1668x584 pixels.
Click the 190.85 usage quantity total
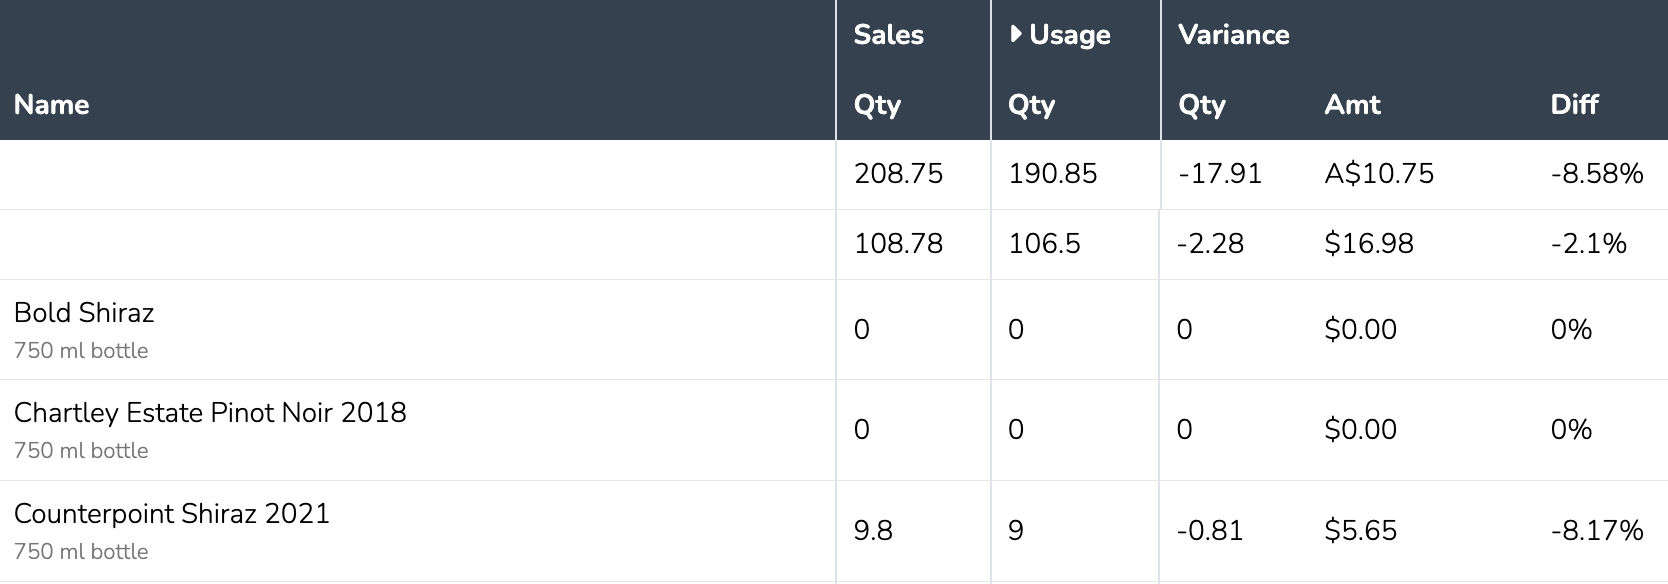point(1052,174)
